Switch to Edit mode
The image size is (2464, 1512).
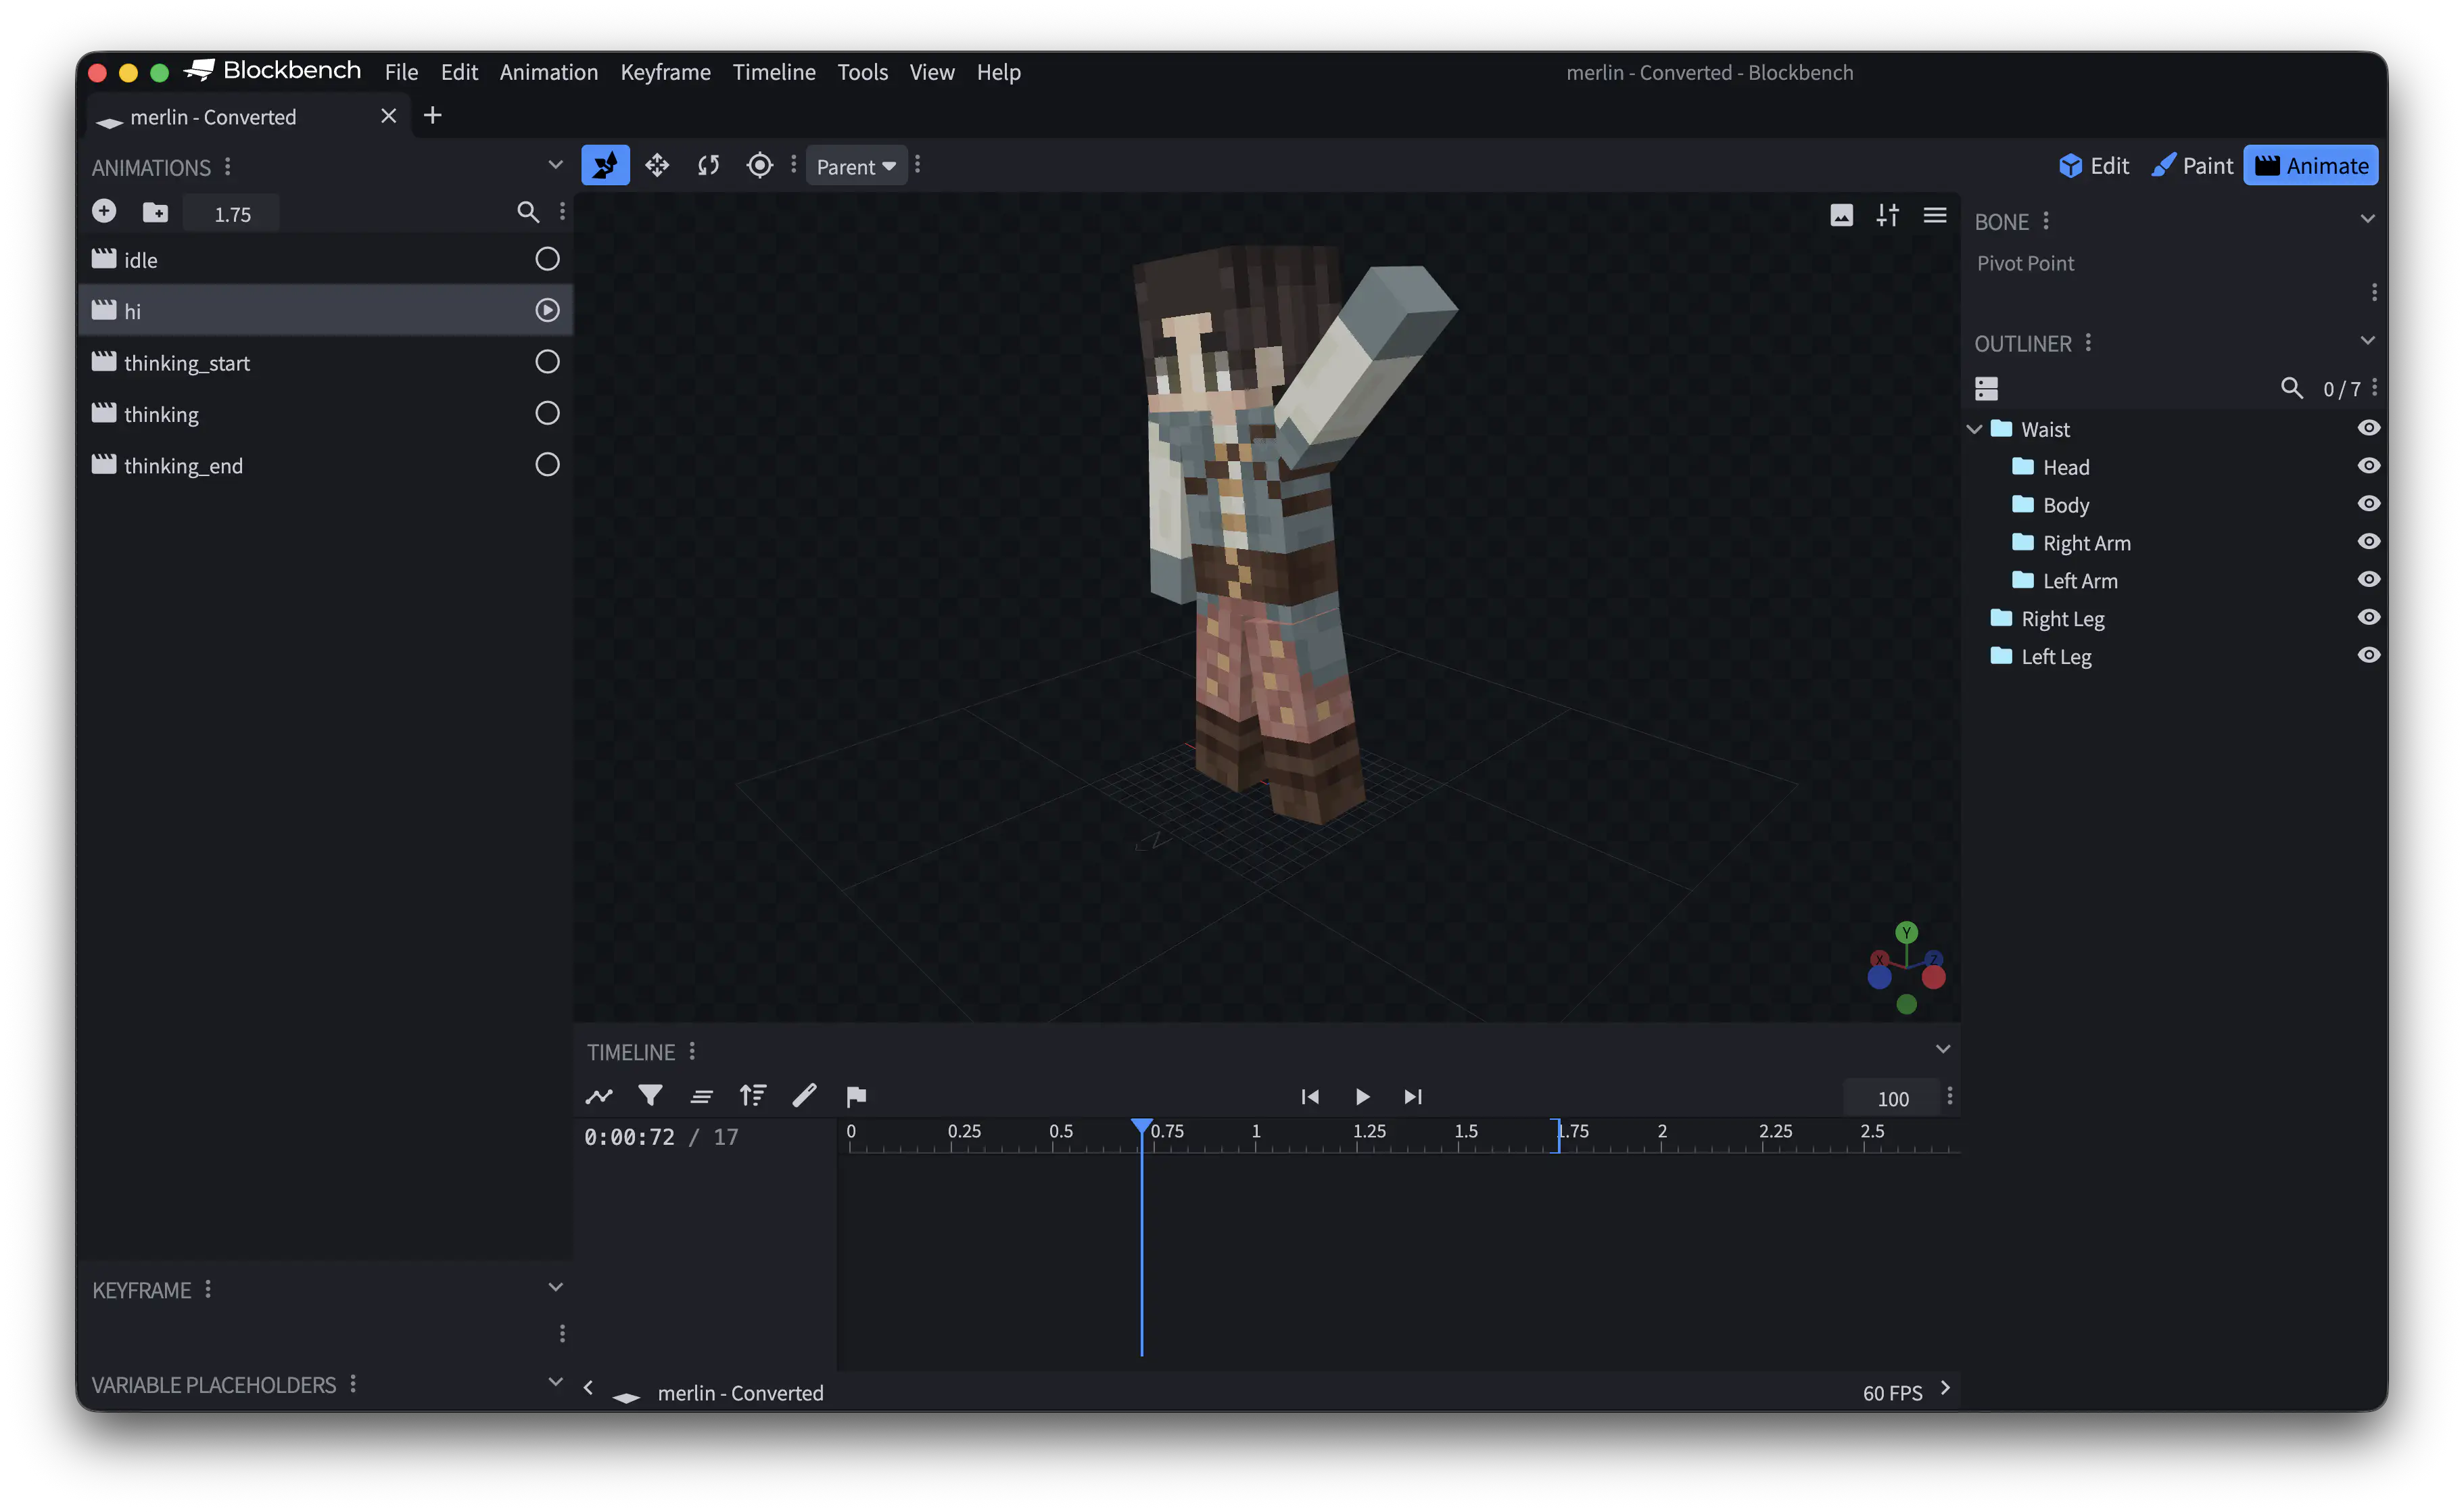point(2094,166)
